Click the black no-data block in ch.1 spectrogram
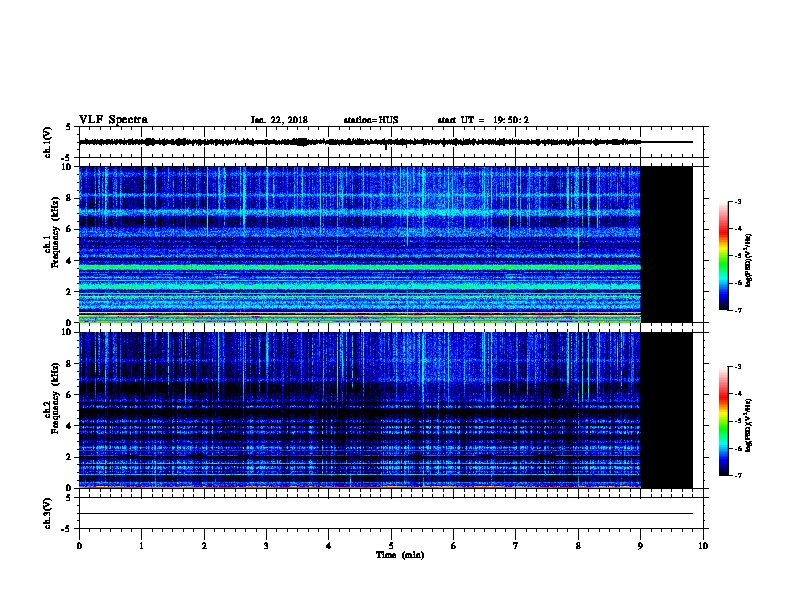The image size is (792, 612). [667, 244]
